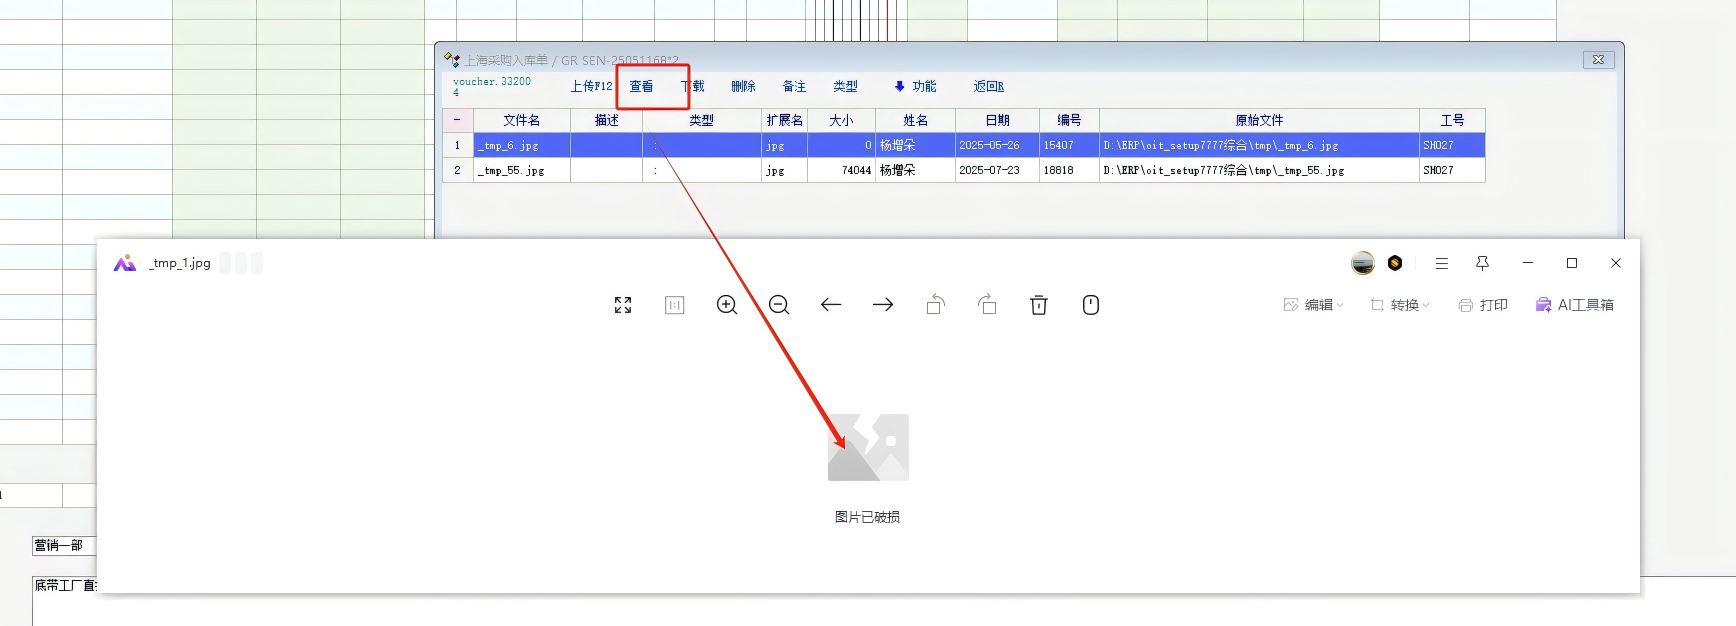Open the 编辑 dropdown
This screenshot has width=1736, height=626.
[x=1314, y=305]
